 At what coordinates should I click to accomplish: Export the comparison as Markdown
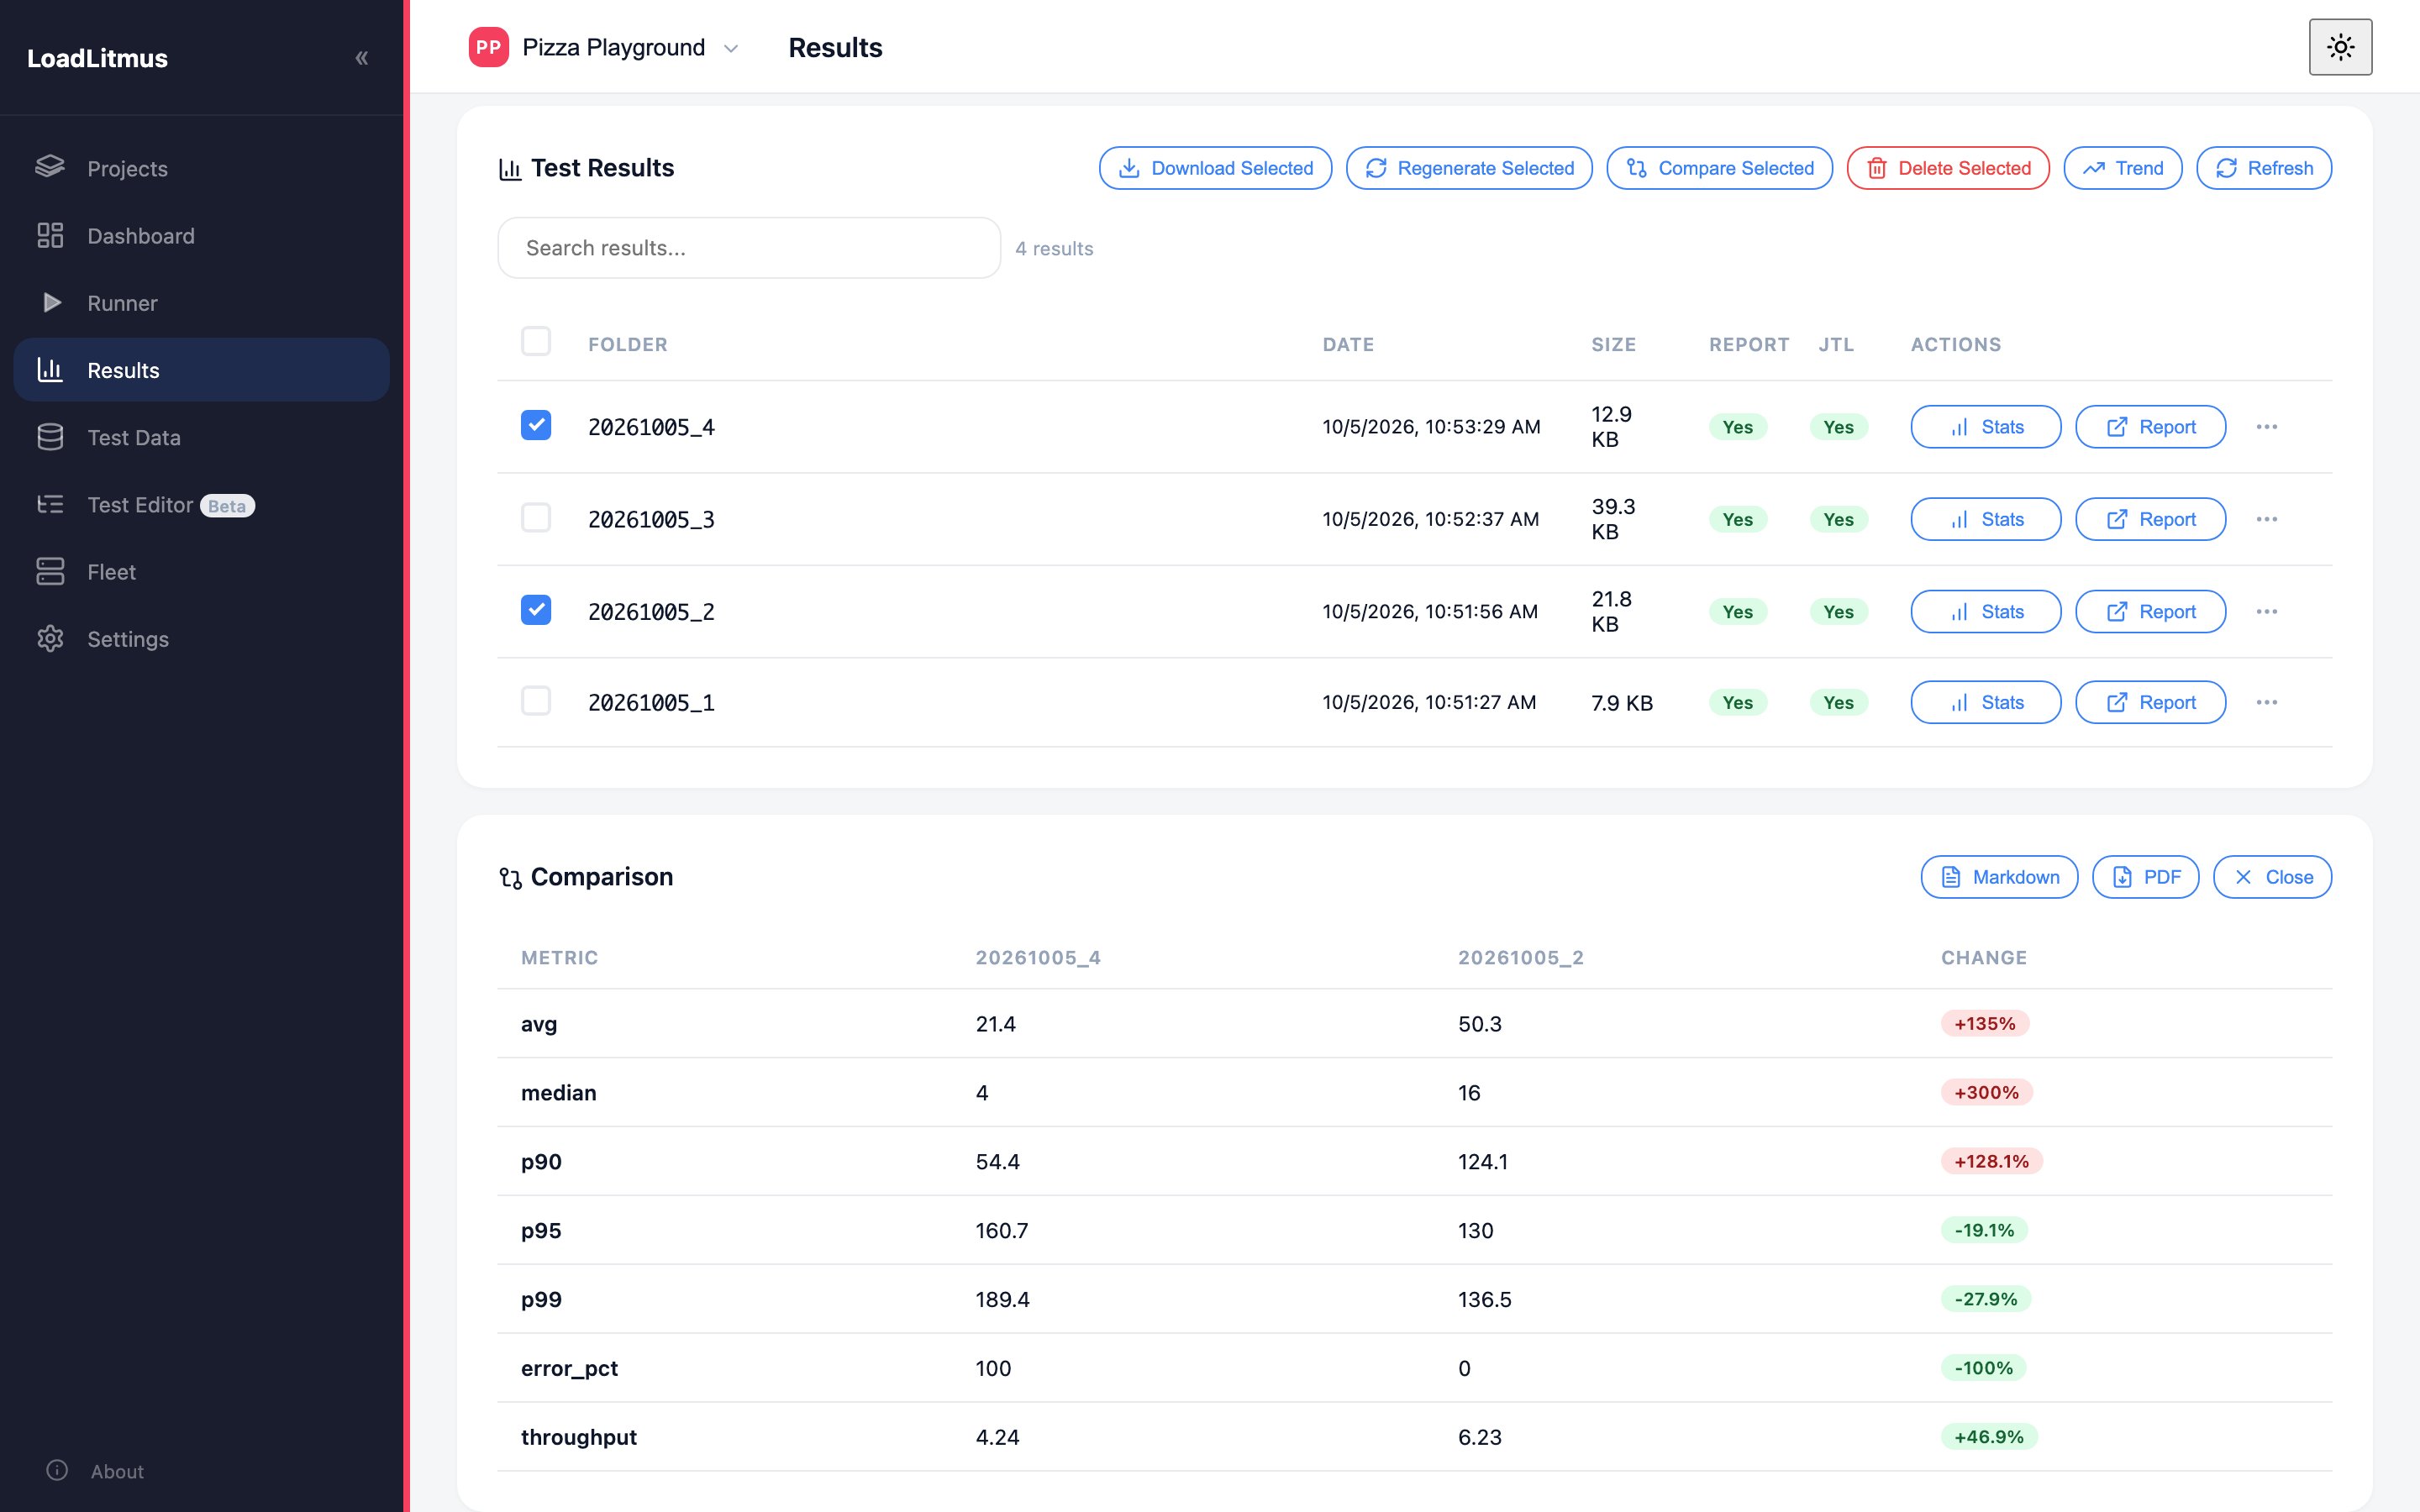[1999, 877]
